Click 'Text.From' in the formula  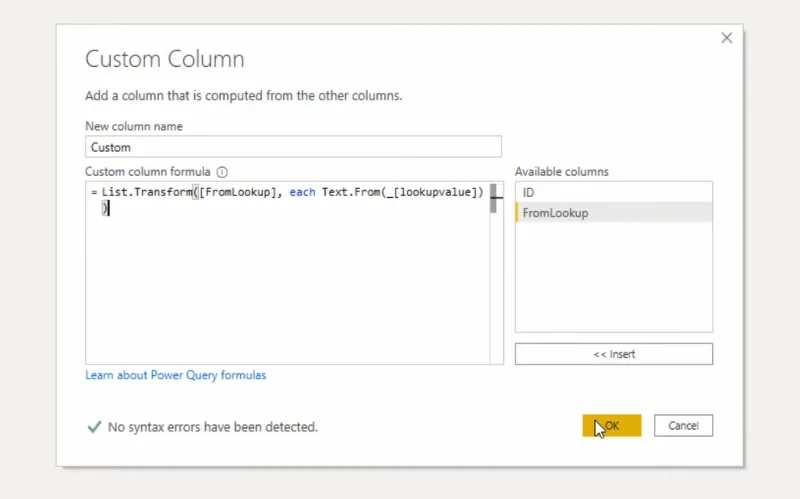[x=351, y=192]
